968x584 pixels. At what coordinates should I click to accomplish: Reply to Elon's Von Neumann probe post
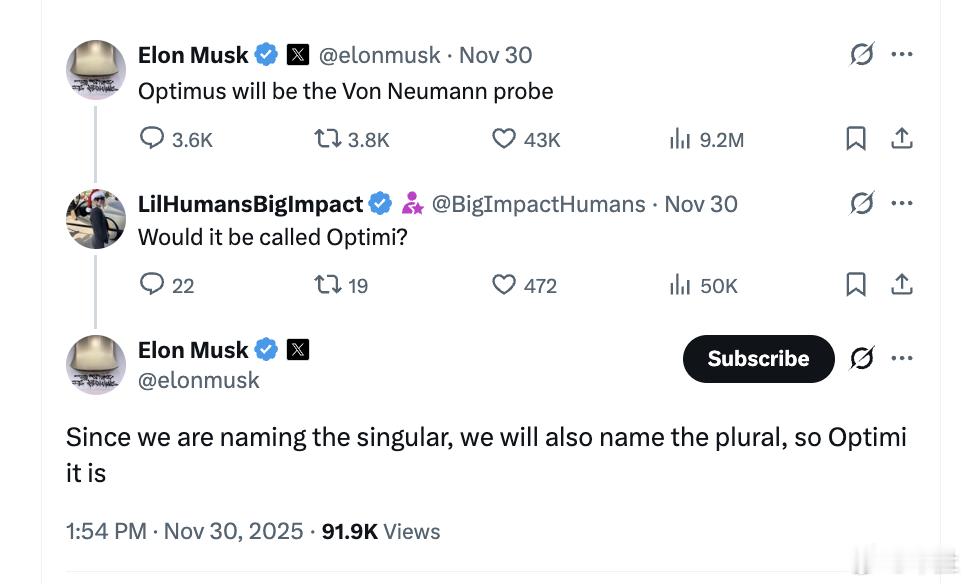click(152, 139)
